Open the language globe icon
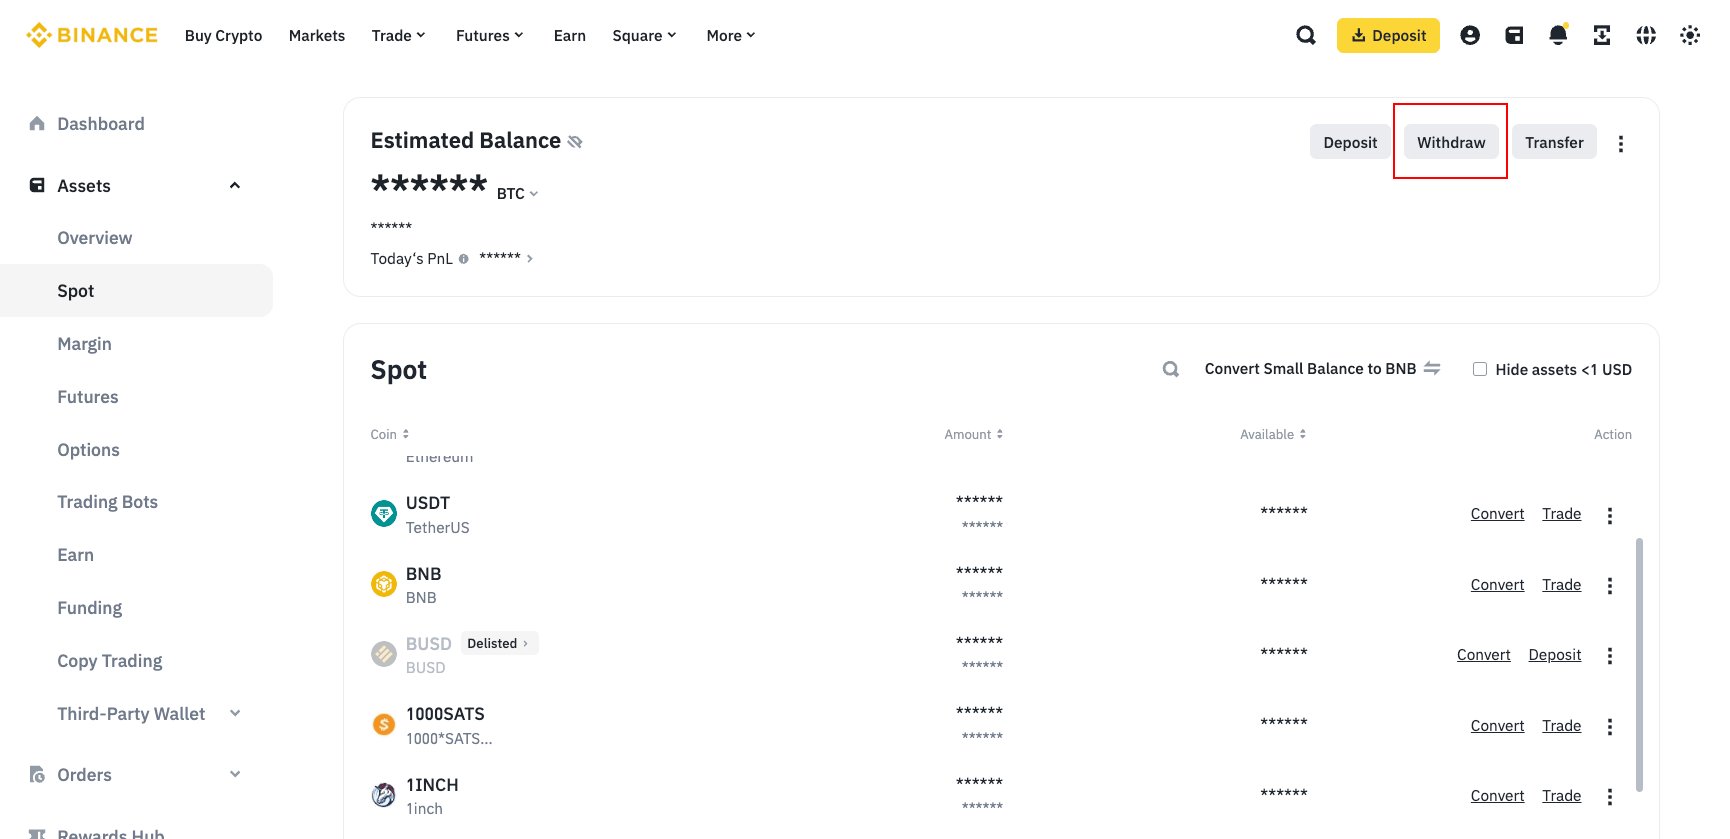The height and width of the screenshot is (839, 1730). tap(1646, 36)
